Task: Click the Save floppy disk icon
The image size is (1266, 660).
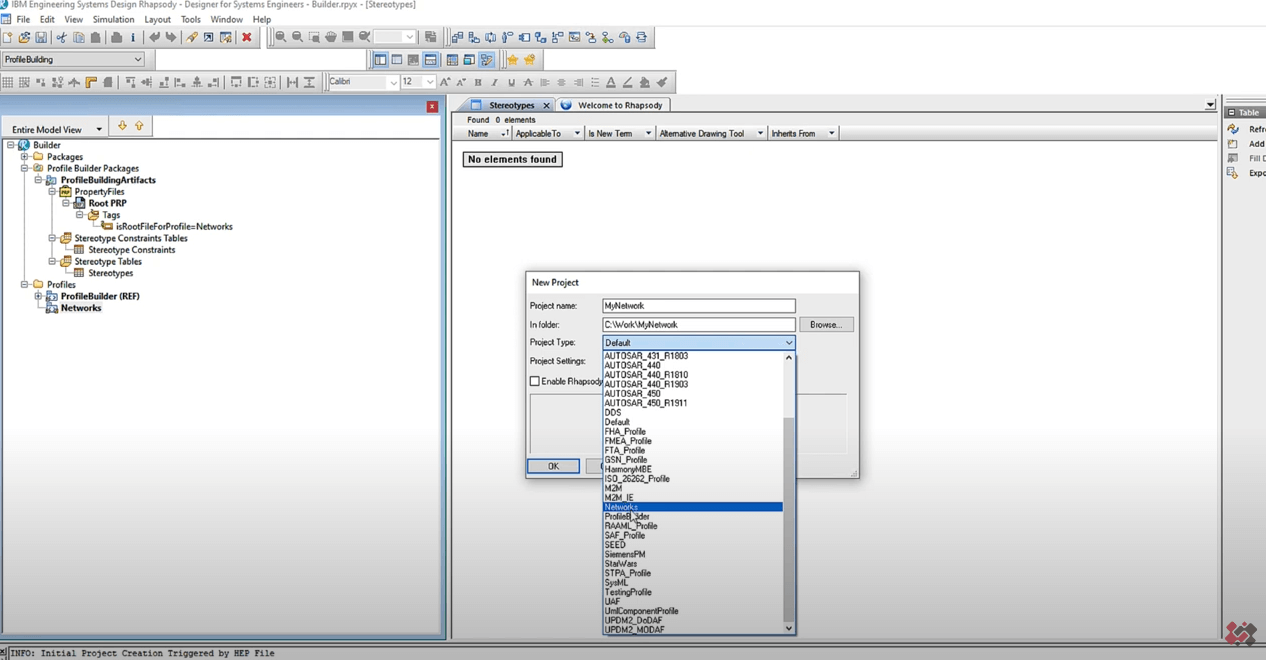Action: tap(41, 37)
